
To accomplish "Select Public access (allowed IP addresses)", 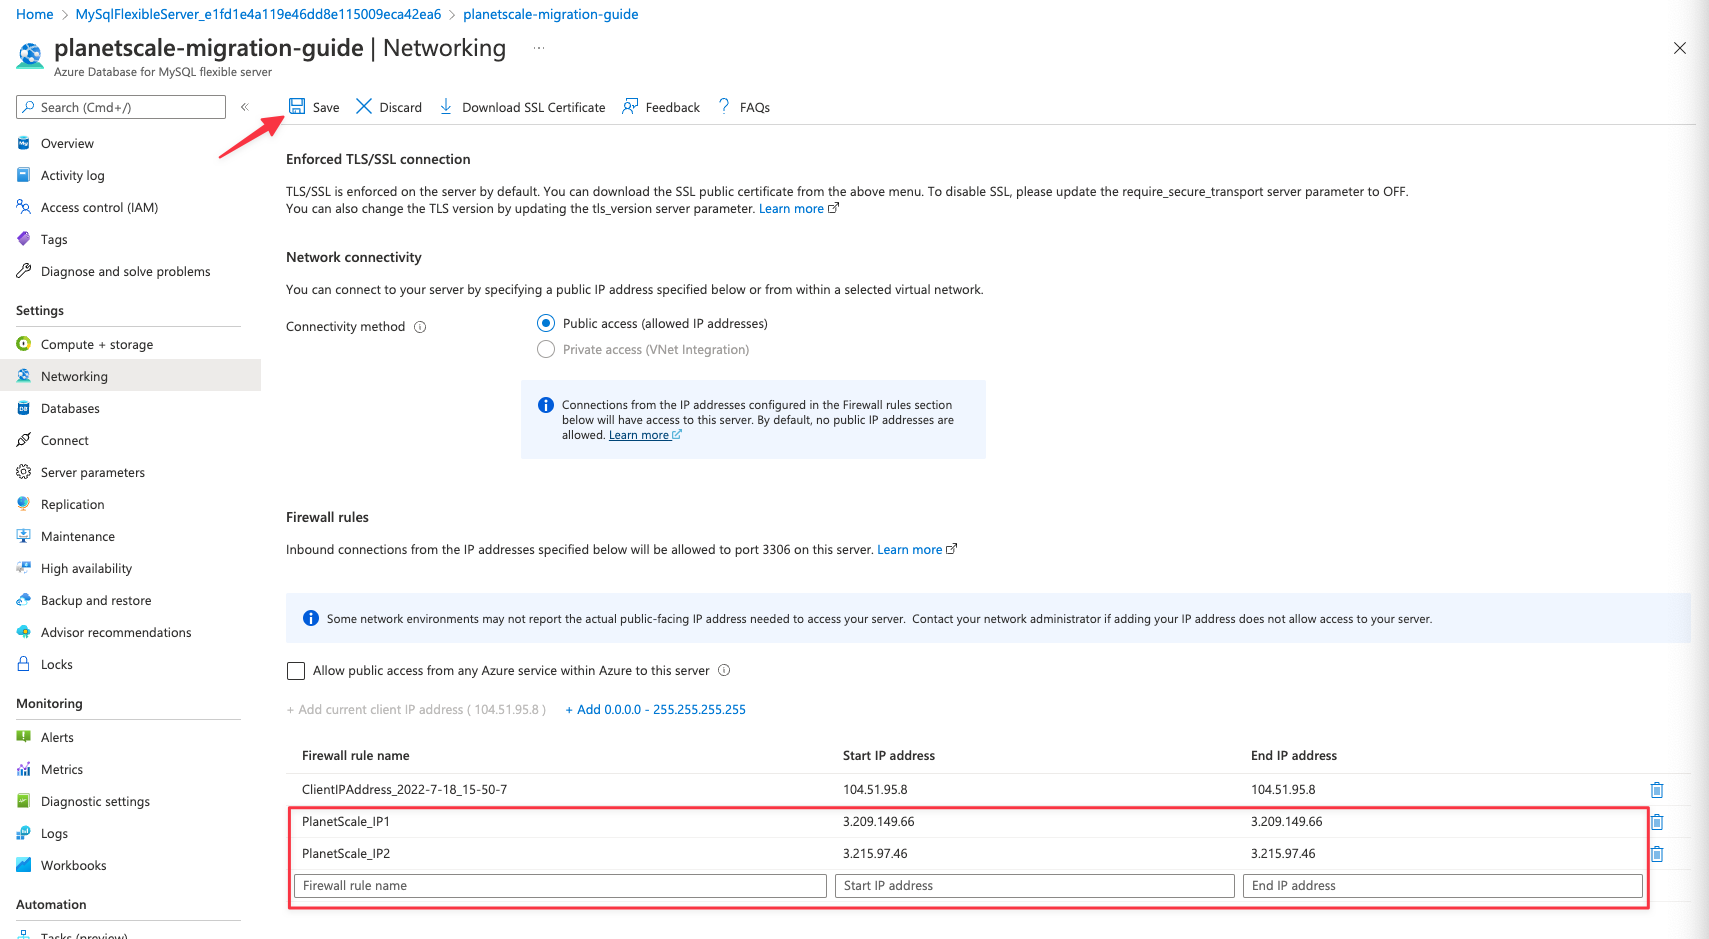I will [546, 323].
